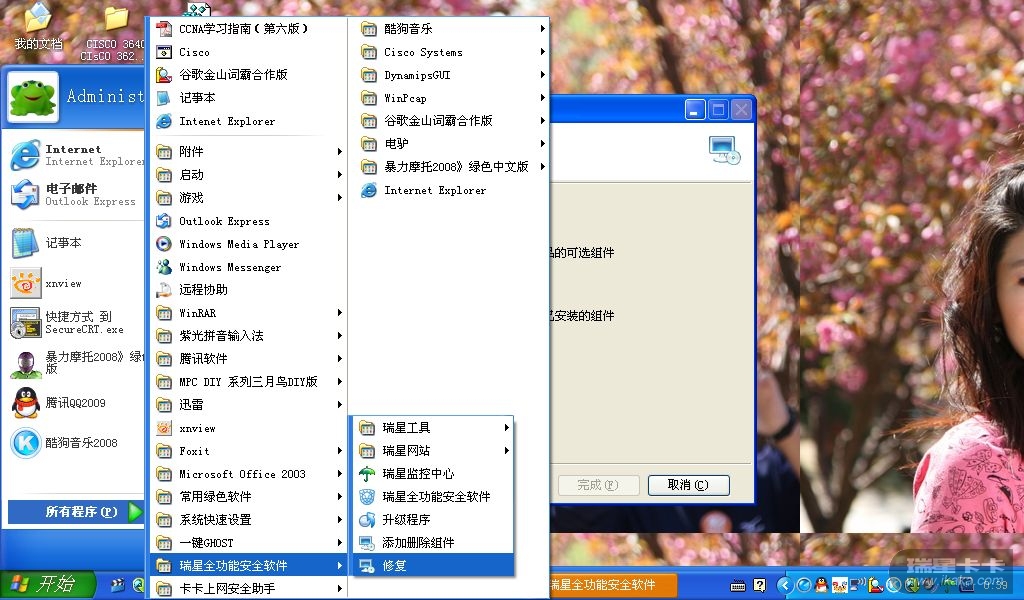The height and width of the screenshot is (600, 1024).
Task: Expand 紫光拼音输入法 submenu
Action: [x=248, y=336]
